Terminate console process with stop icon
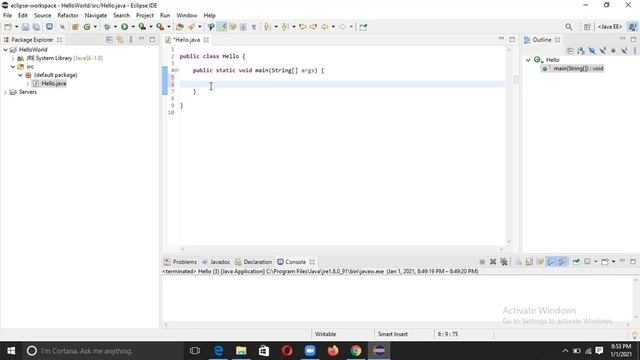 point(482,262)
